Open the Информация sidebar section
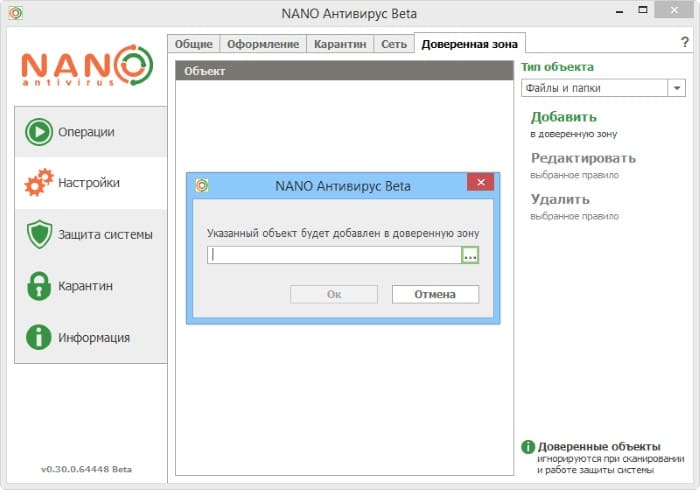 [x=91, y=337]
